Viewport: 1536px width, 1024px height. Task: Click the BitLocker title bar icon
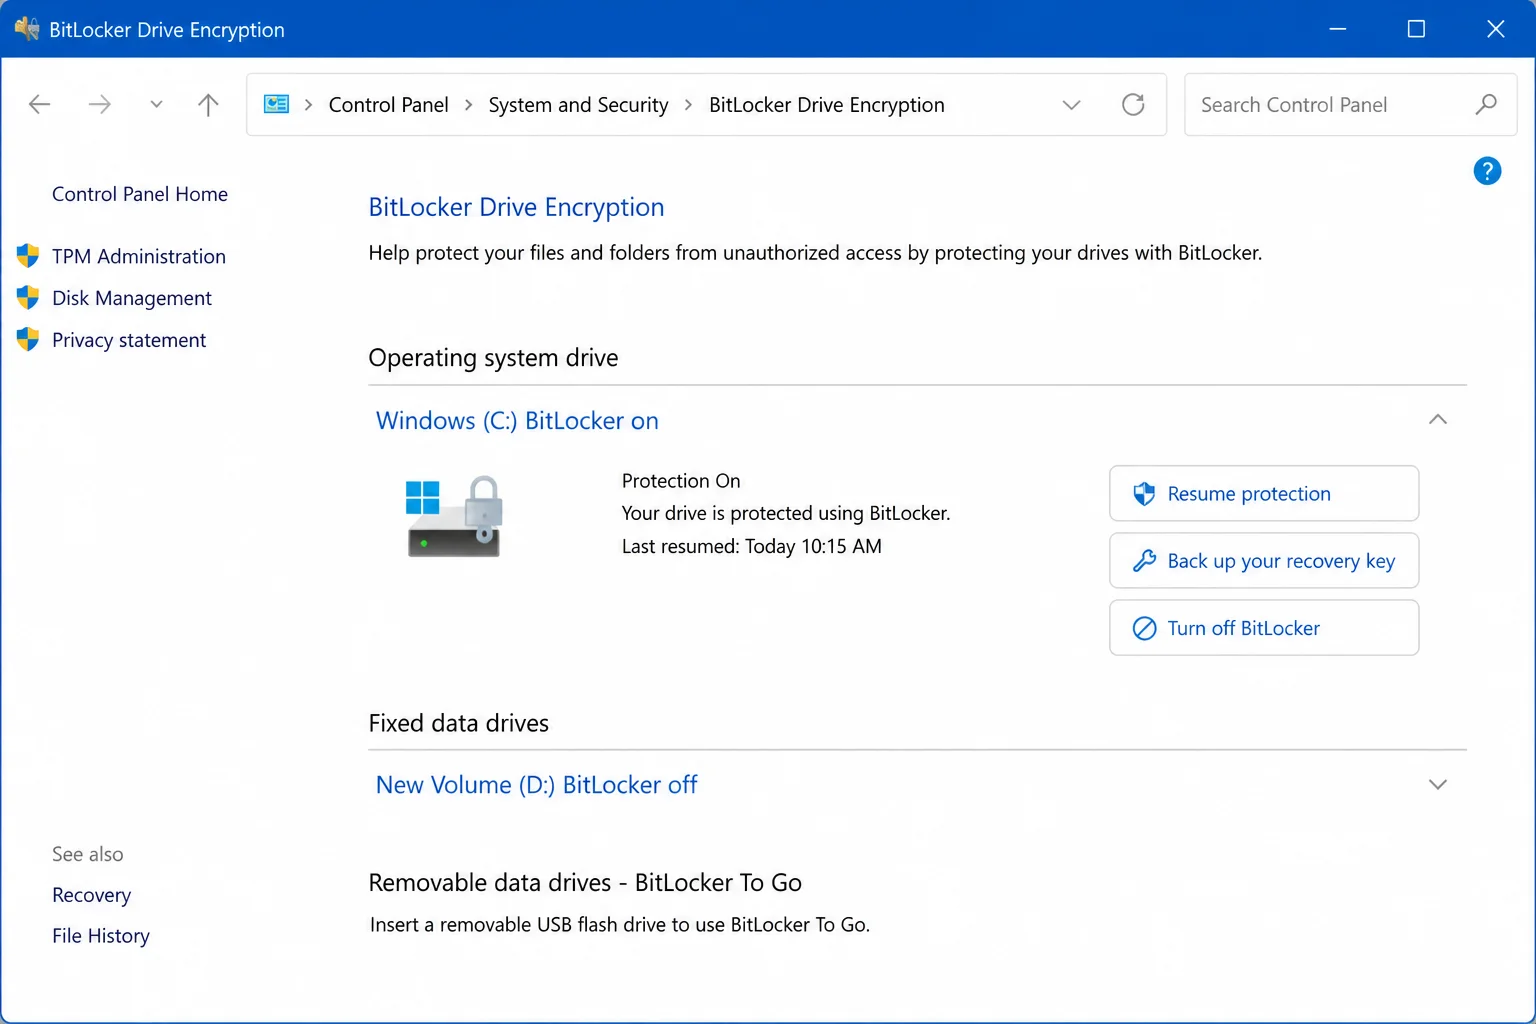pyautogui.click(x=27, y=29)
